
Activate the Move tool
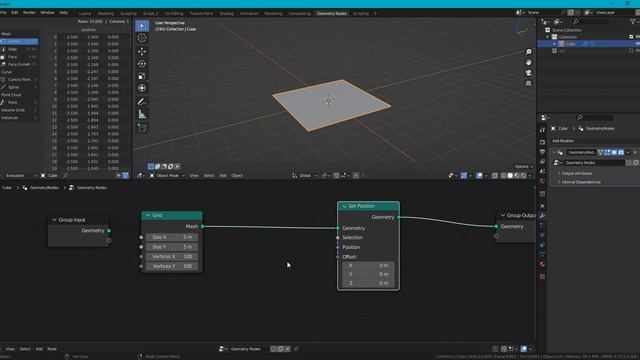click(142, 51)
